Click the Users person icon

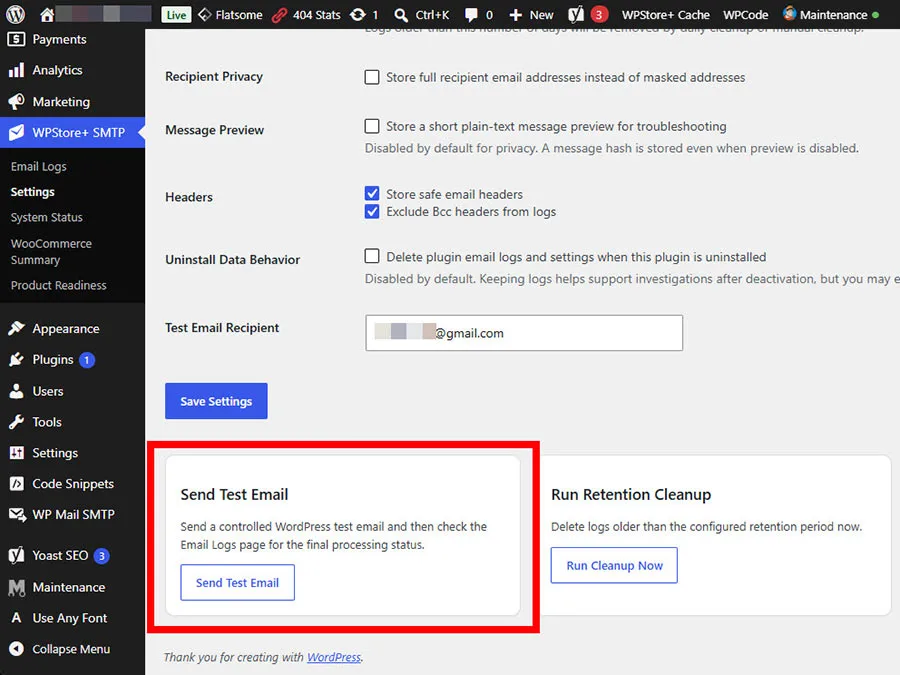pyautogui.click(x=16, y=391)
